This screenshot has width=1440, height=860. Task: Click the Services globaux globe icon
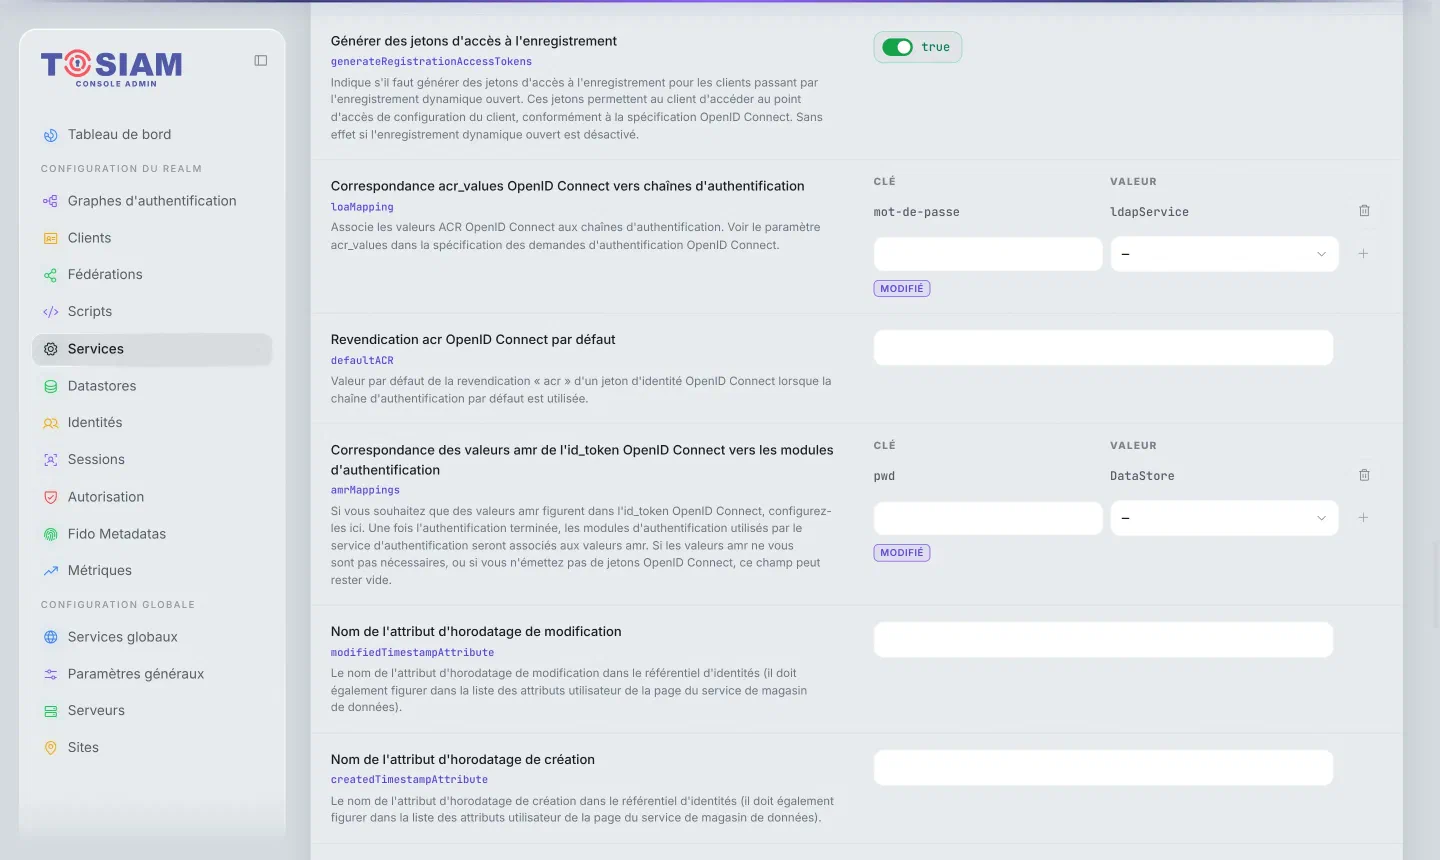click(x=51, y=637)
